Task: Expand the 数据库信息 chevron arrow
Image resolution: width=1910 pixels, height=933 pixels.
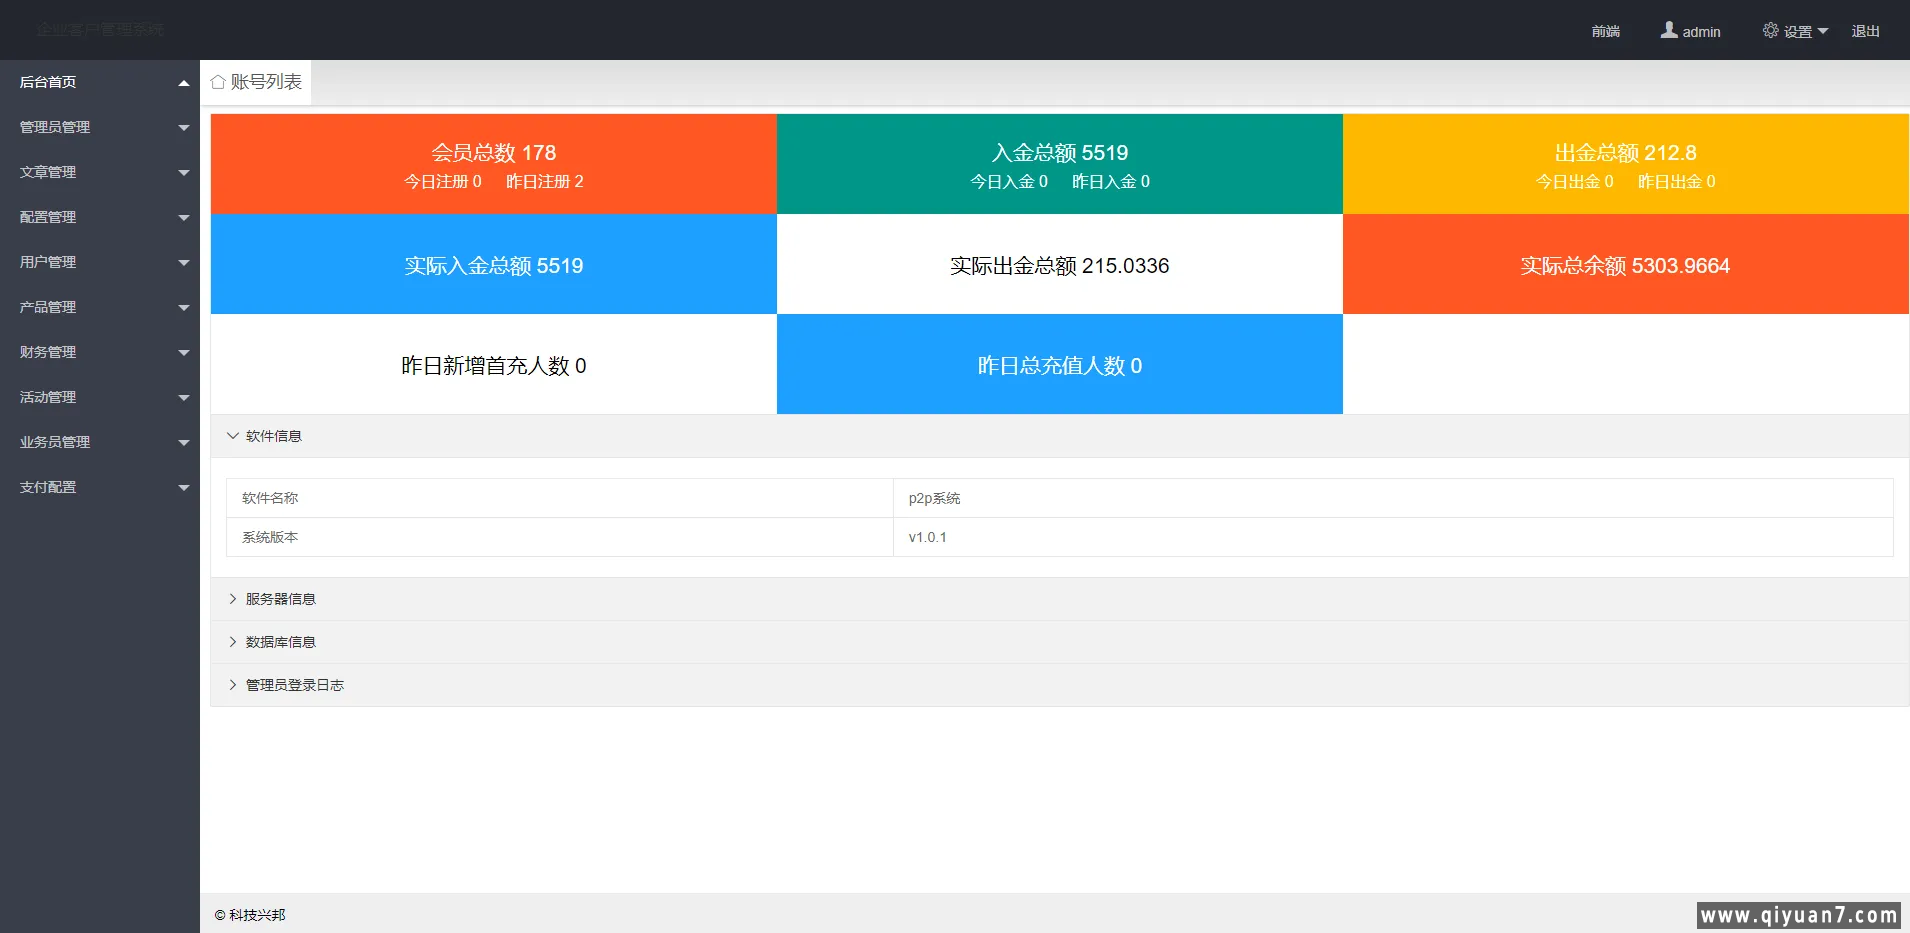Action: click(x=233, y=642)
